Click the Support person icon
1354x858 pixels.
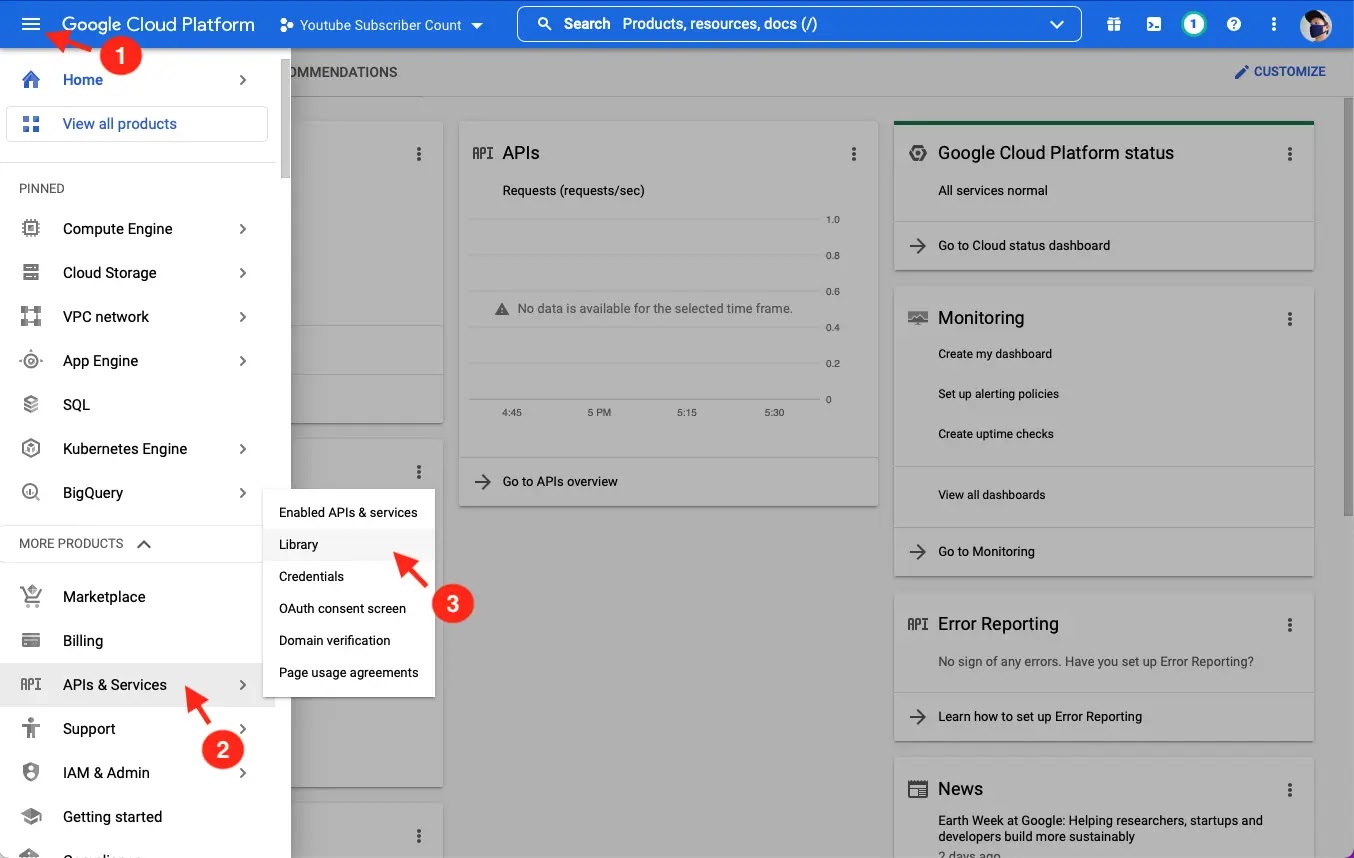click(31, 729)
